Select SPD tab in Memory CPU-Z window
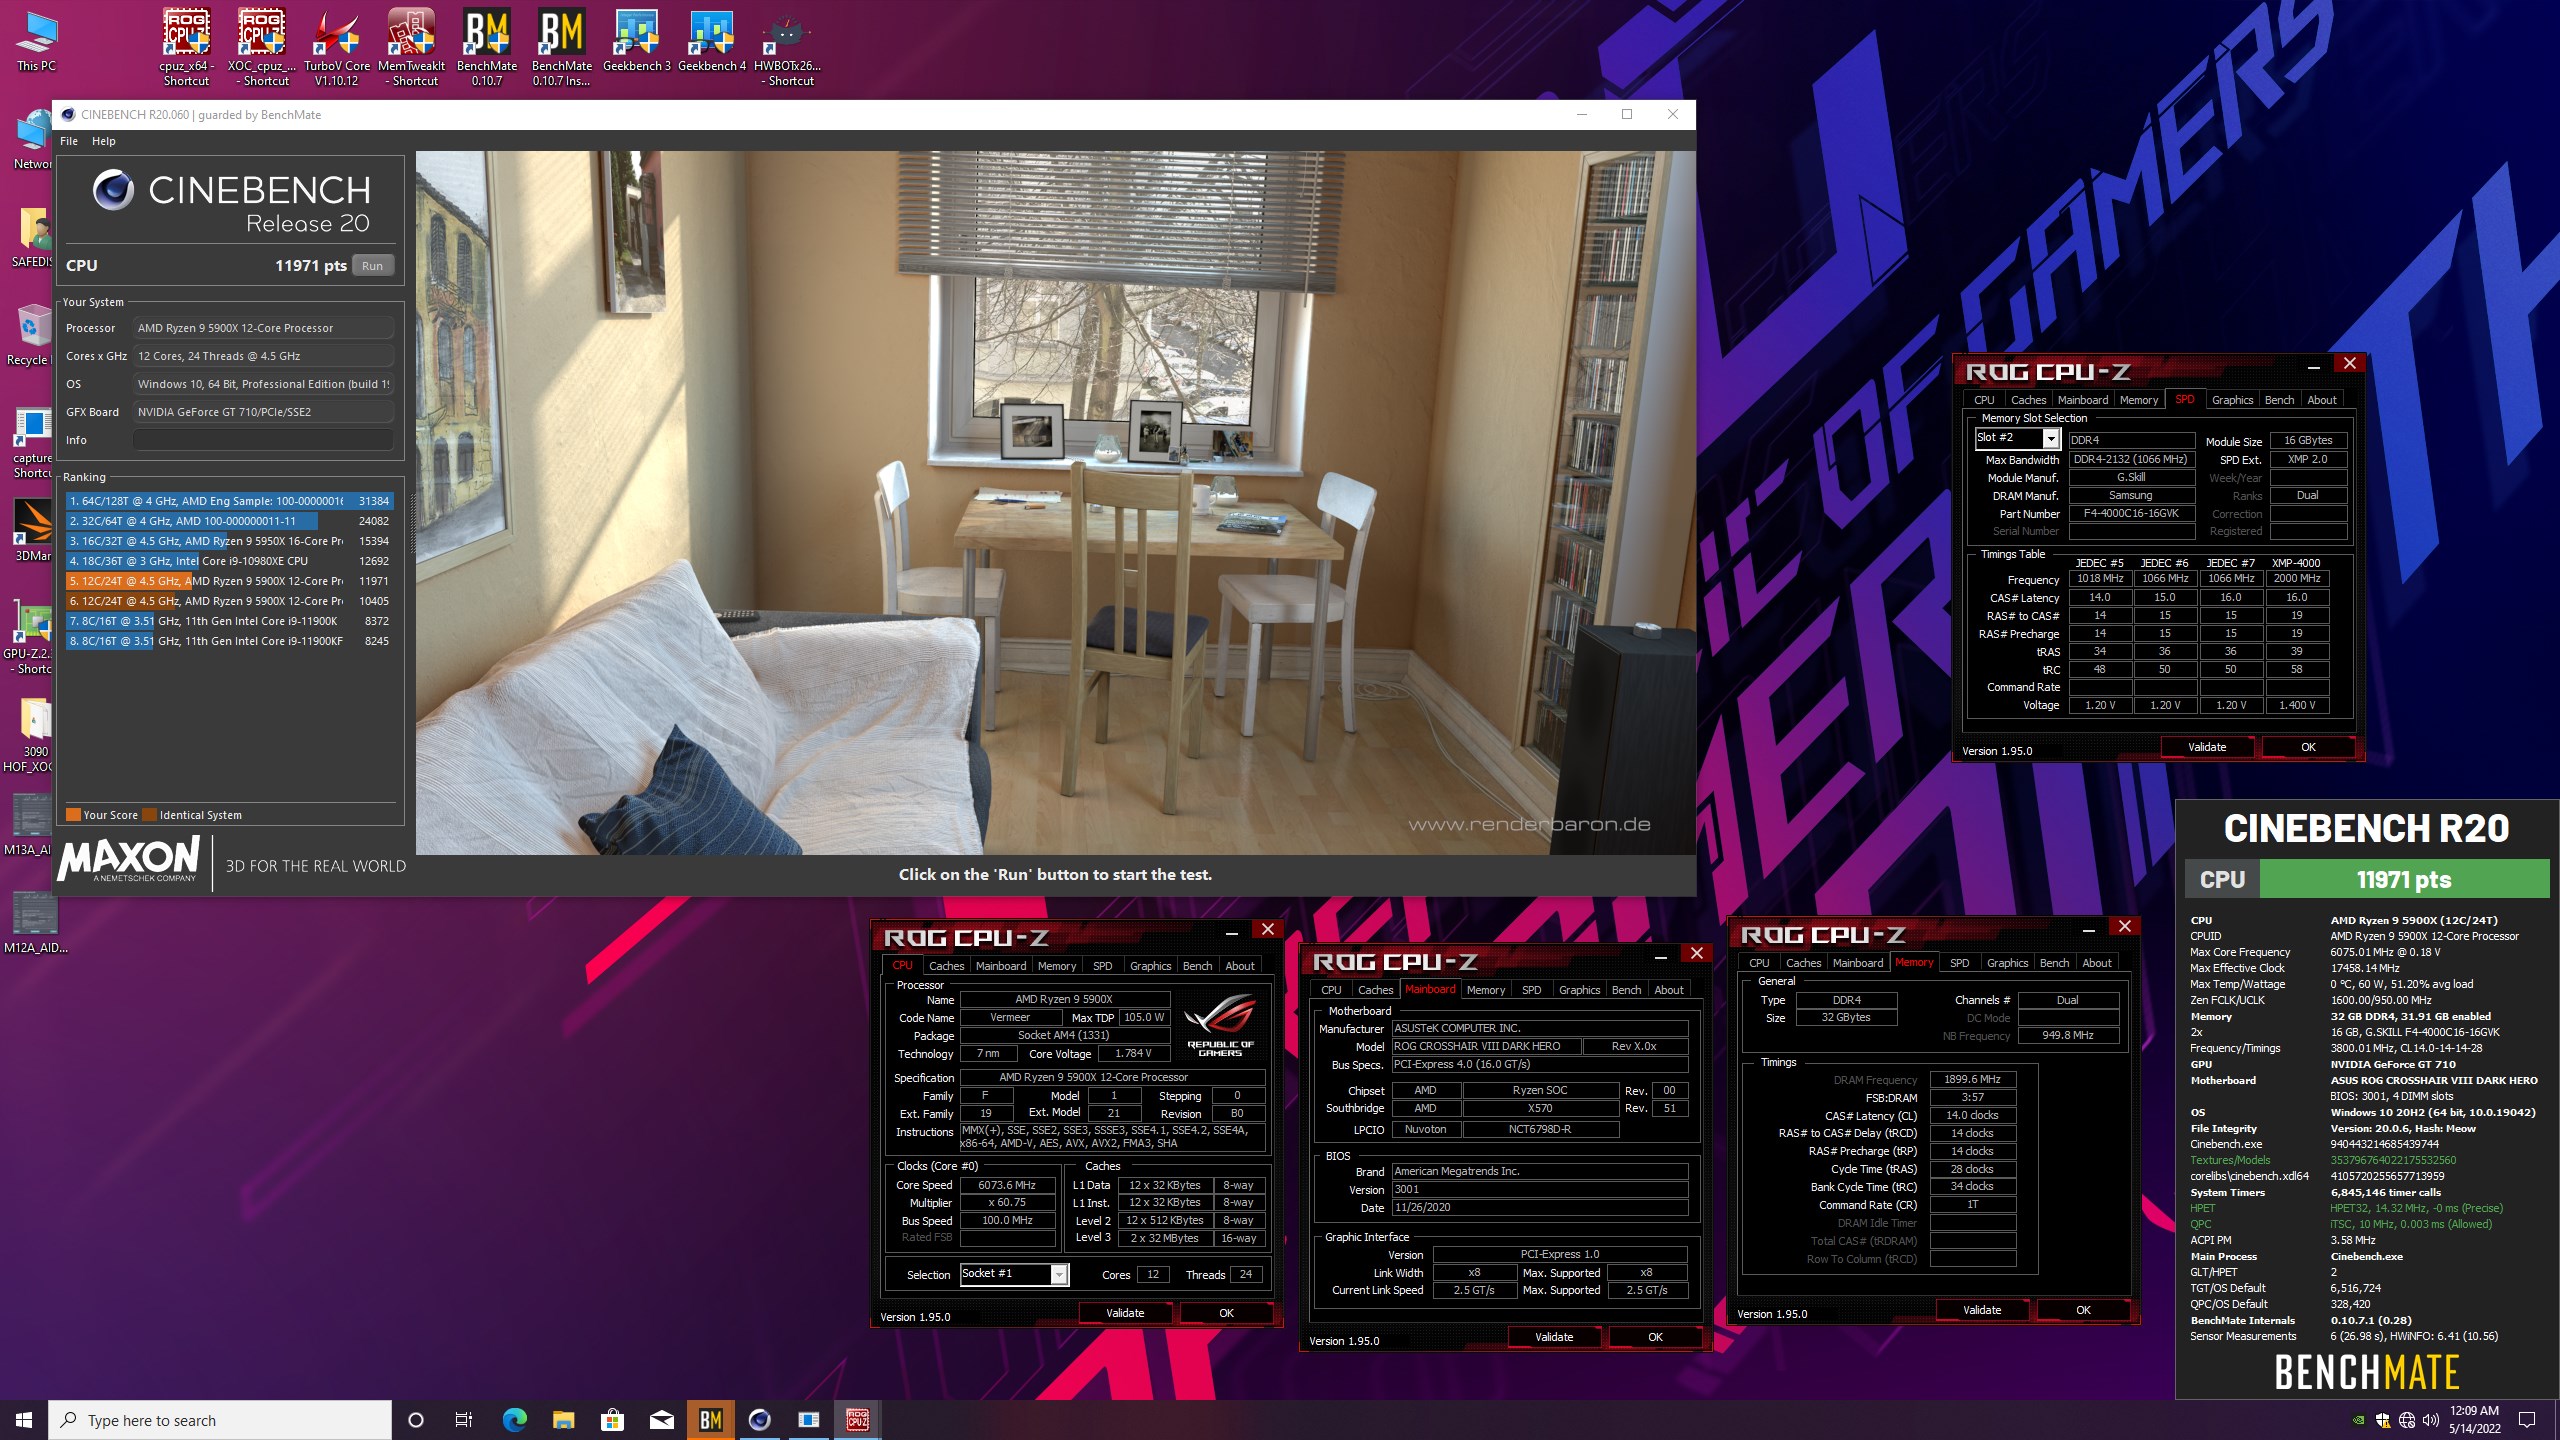 1959,963
